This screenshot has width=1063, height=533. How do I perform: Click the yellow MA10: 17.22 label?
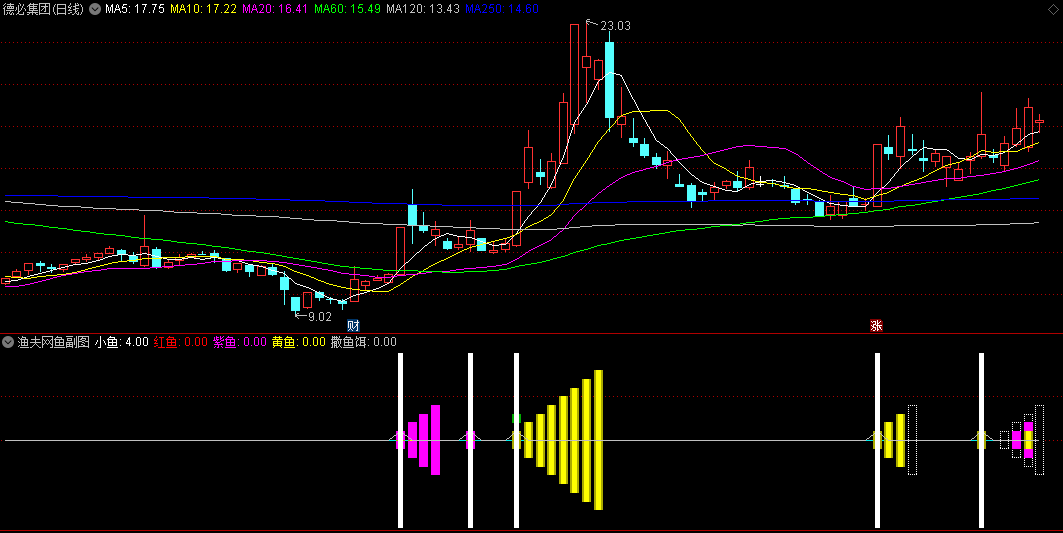click(203, 9)
